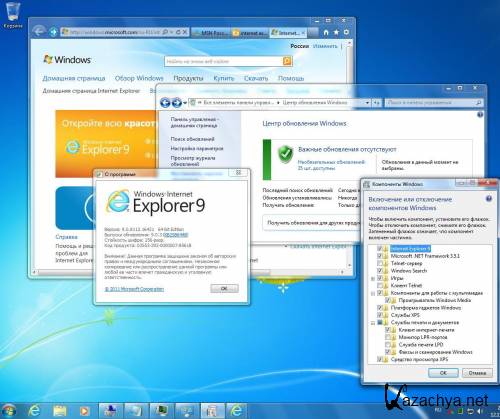Viewport: 500px width, 419px height.
Task: Click OK in the Windows Components dialog
Action: (443, 373)
